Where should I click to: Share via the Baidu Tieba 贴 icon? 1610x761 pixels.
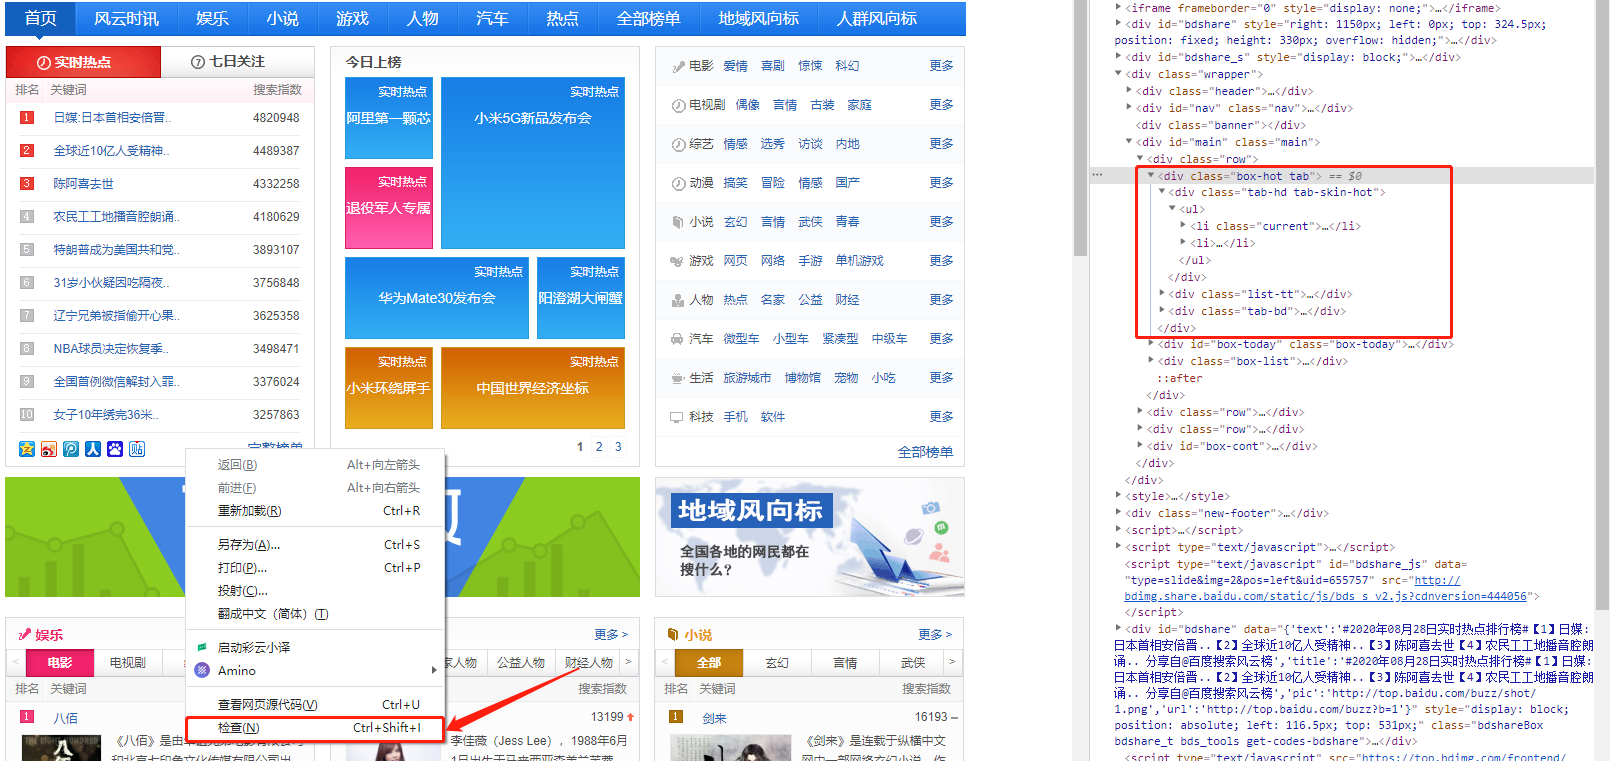(x=137, y=449)
